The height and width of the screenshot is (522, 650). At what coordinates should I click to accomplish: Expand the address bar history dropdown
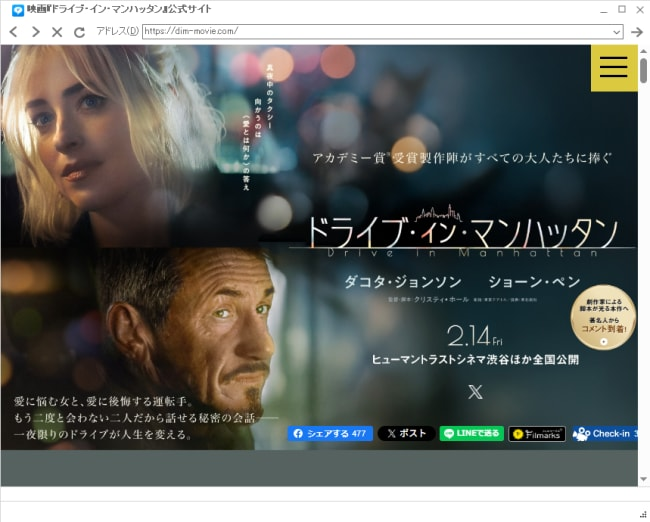pyautogui.click(x=616, y=32)
